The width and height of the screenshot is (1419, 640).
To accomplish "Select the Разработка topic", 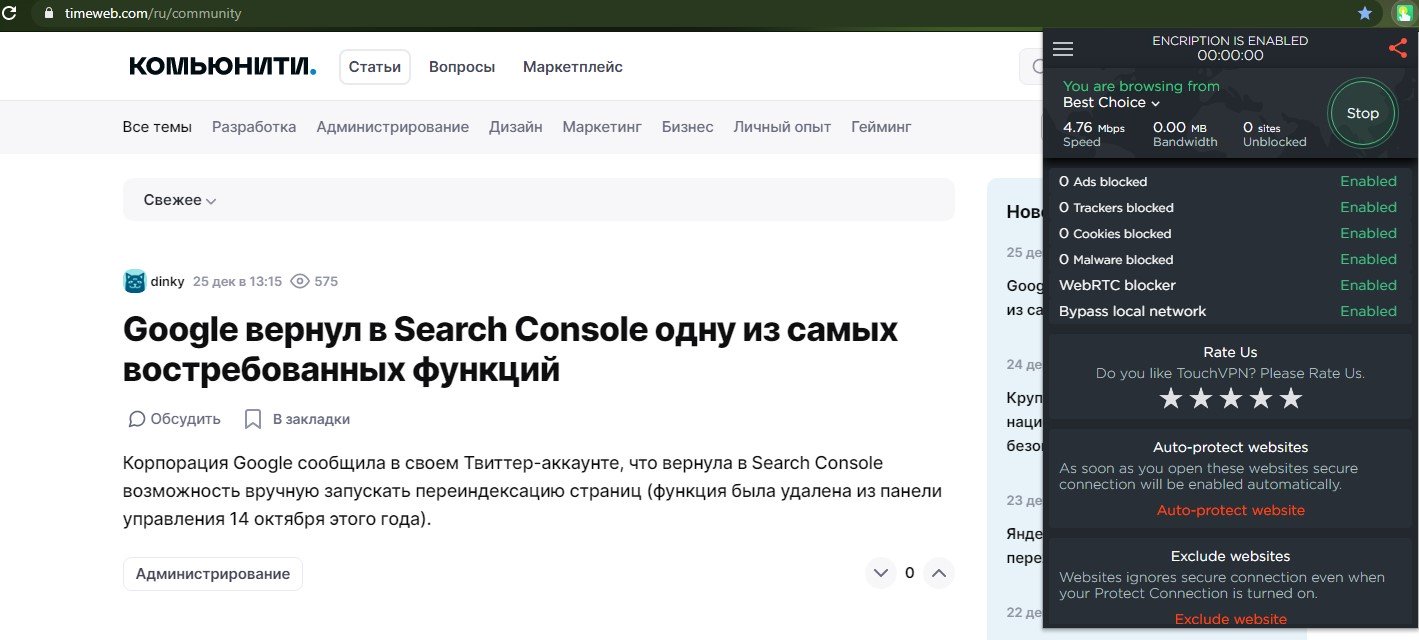I will point(254,127).
